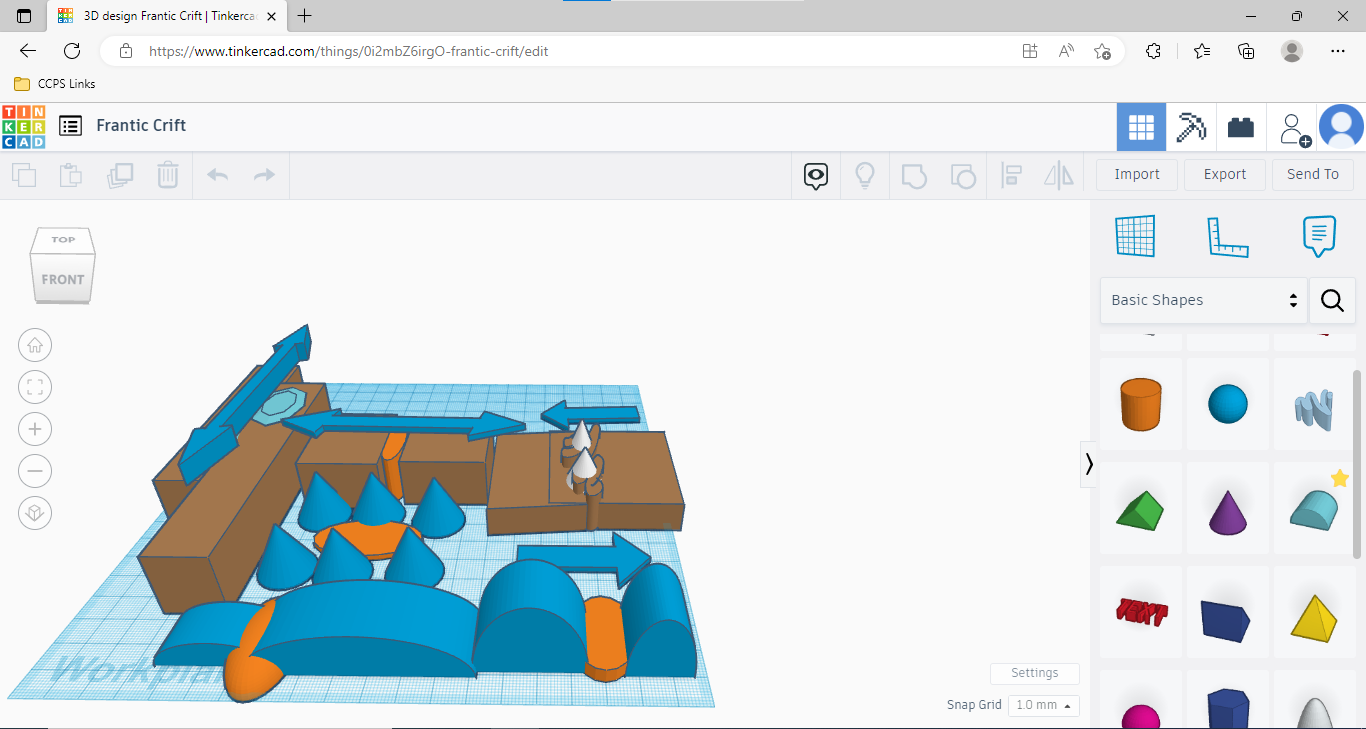Click the view cube TOP face
This screenshot has width=1366, height=729.
point(63,240)
